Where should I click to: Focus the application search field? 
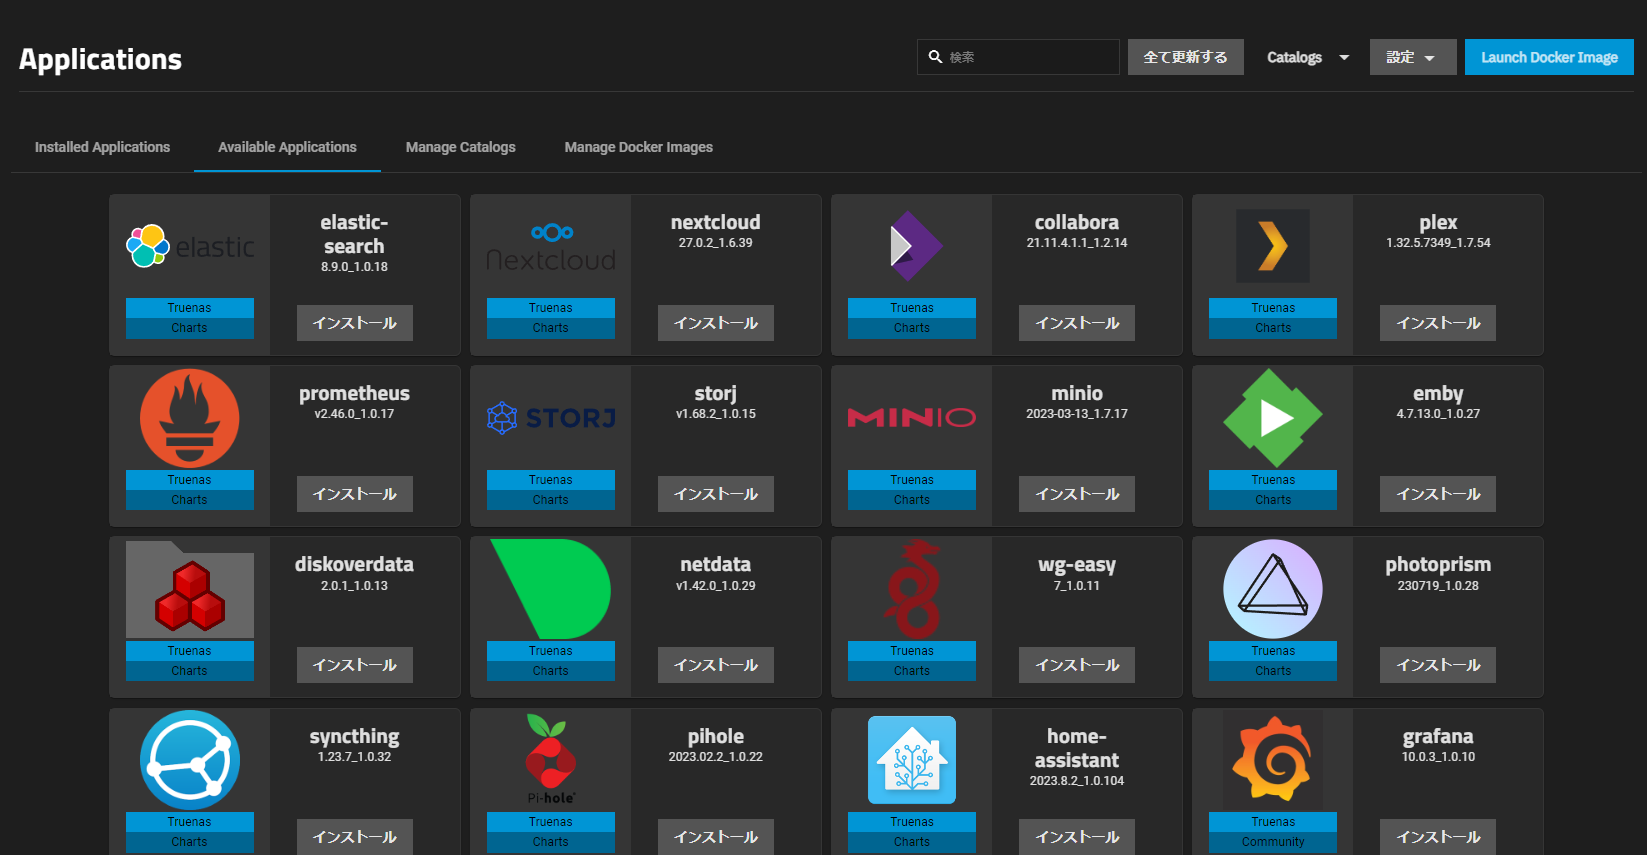click(1028, 58)
